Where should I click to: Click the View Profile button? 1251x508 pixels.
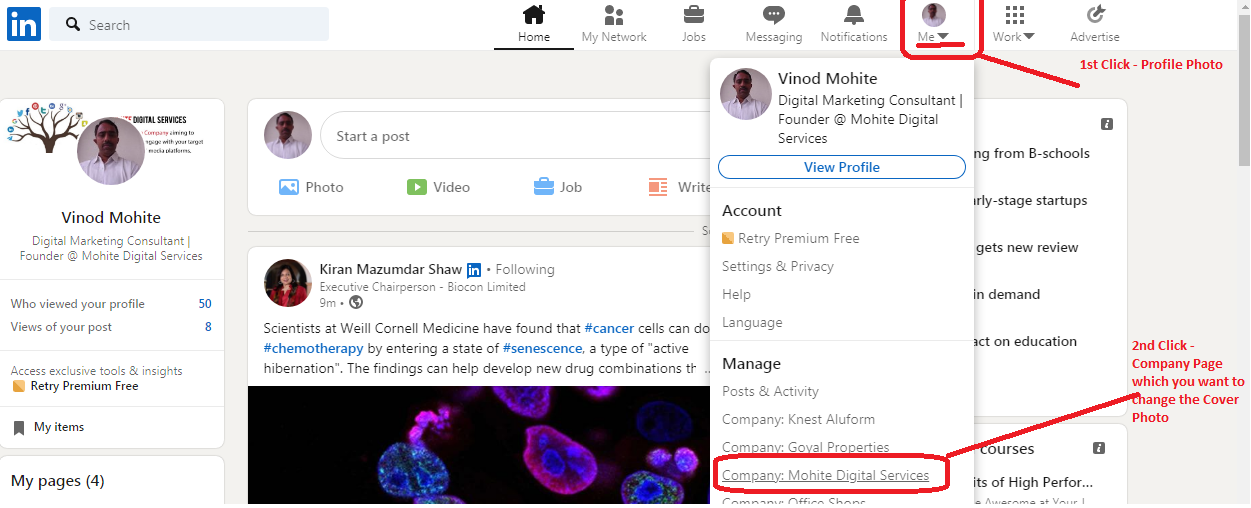(842, 167)
